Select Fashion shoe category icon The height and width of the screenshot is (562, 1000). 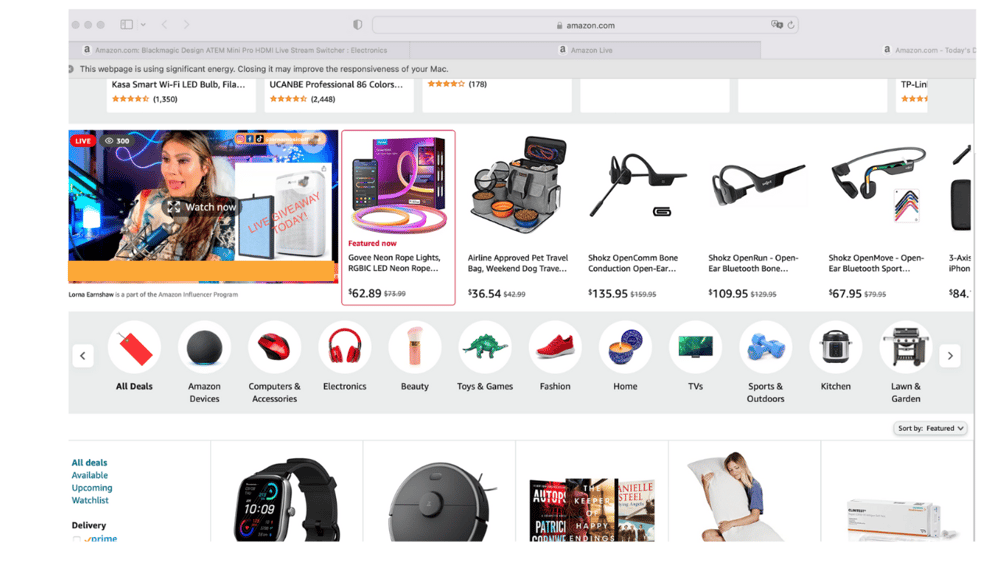(x=555, y=348)
